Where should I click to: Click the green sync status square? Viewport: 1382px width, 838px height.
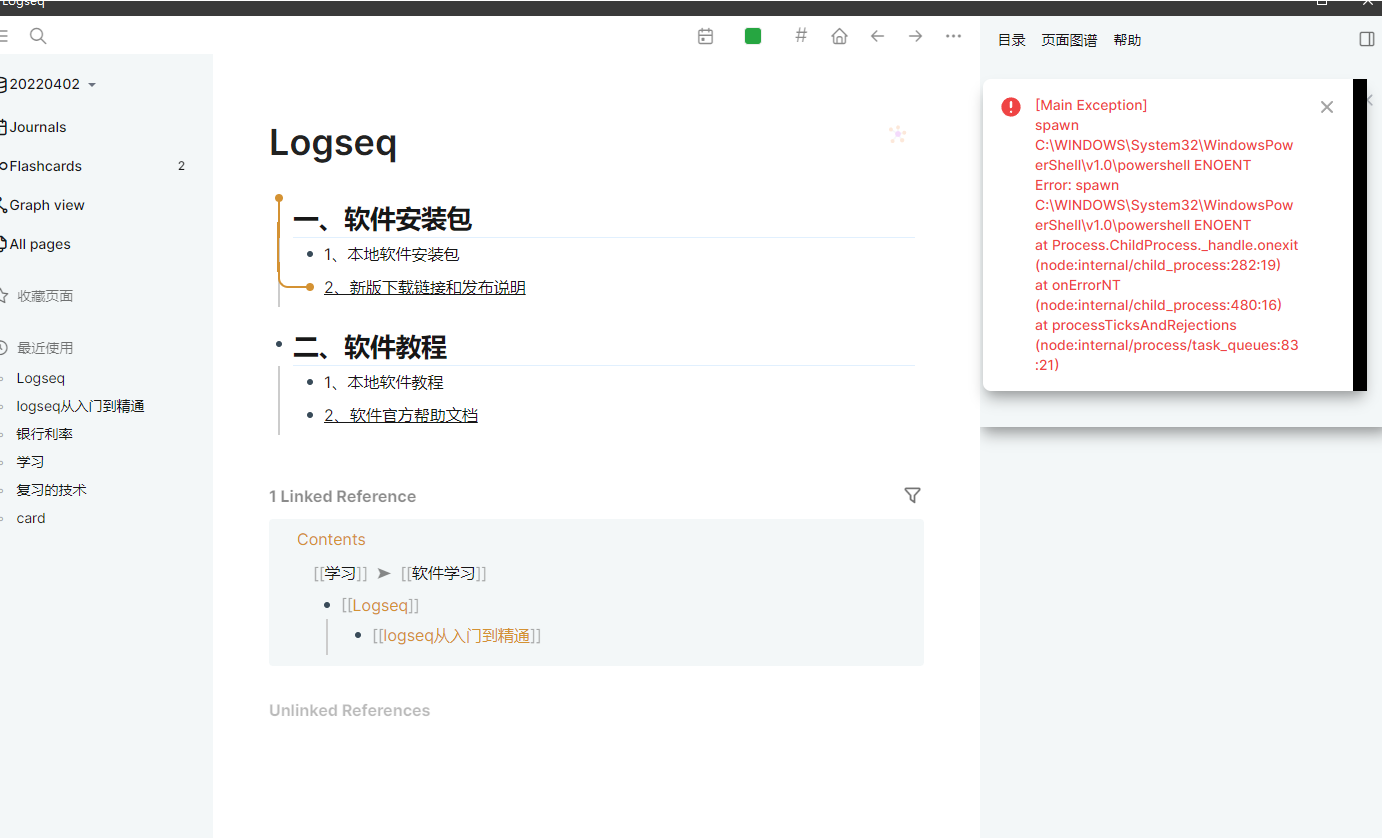click(753, 36)
